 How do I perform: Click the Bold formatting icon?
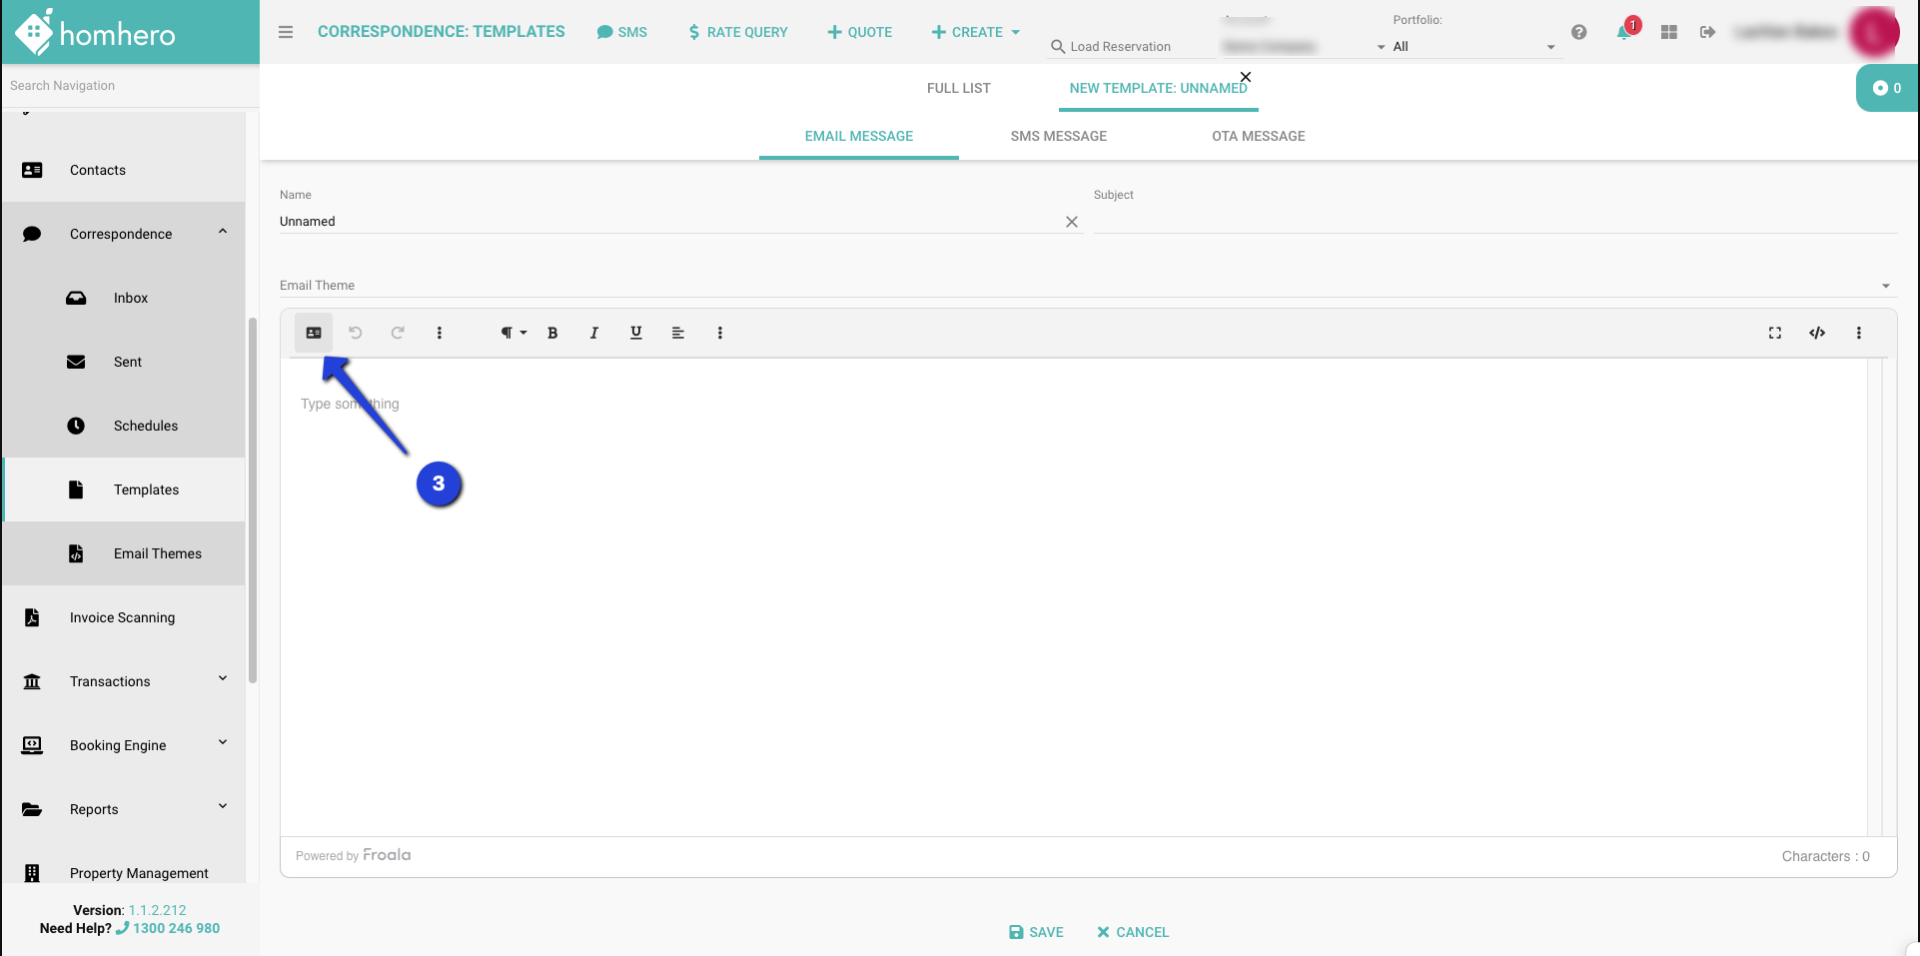[x=552, y=333]
